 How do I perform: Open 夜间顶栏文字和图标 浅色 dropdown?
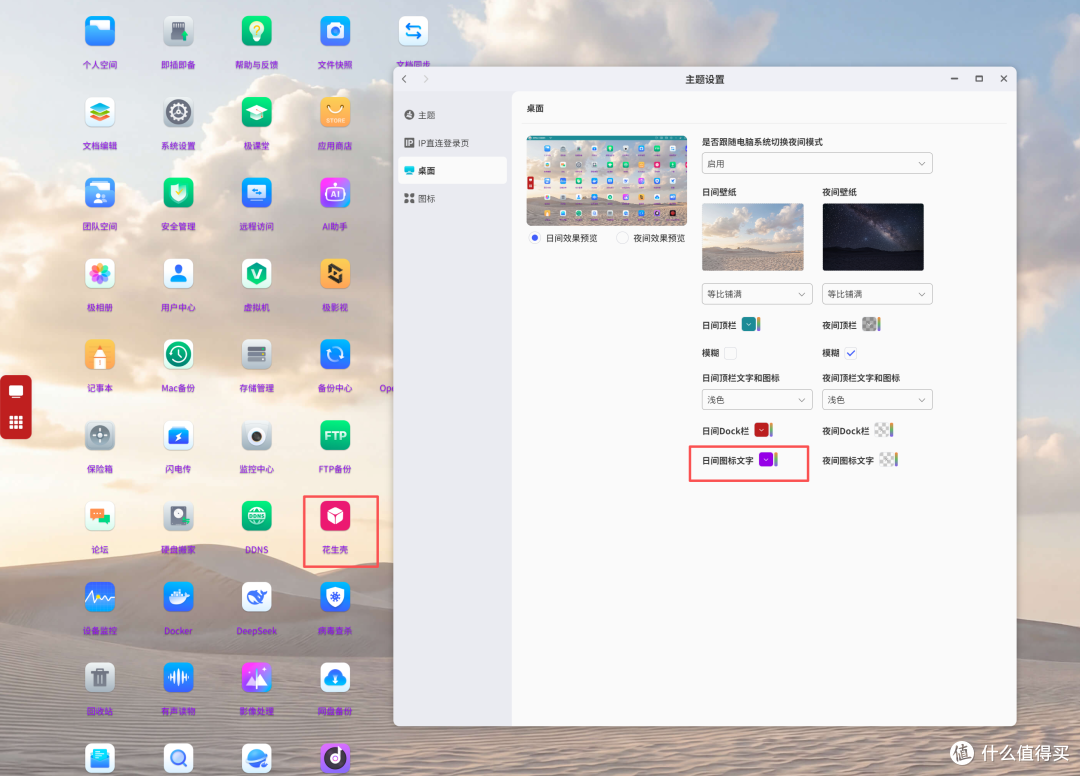[x=877, y=399]
